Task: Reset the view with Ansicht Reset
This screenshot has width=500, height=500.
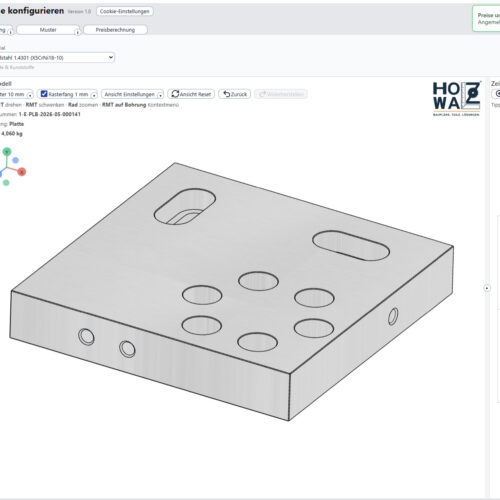Action: (191, 94)
